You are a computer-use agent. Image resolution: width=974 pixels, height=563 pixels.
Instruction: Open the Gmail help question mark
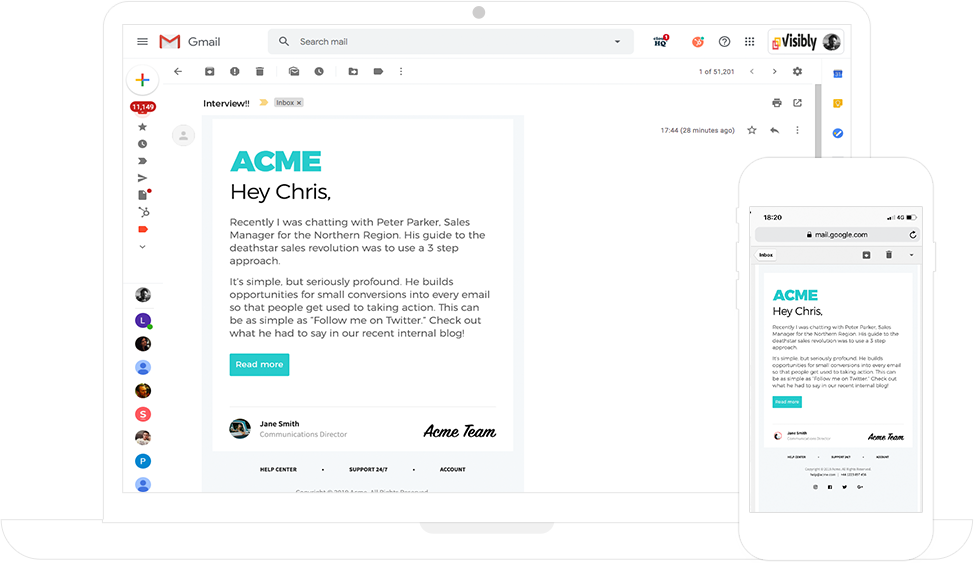click(x=724, y=42)
